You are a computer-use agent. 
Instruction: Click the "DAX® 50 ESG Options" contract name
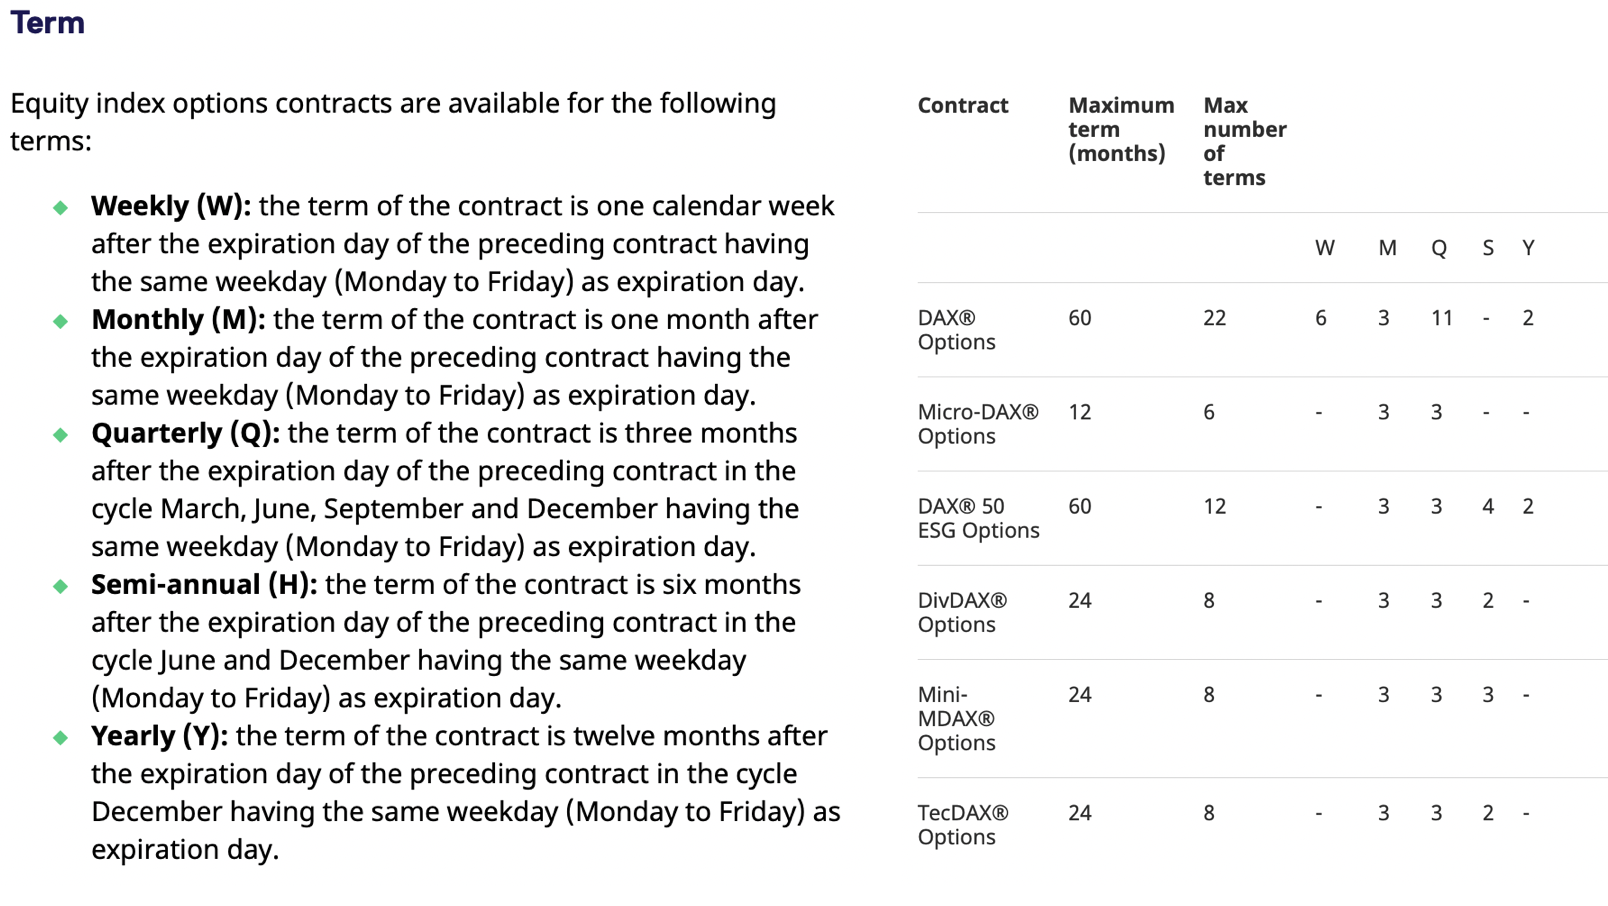[977, 518]
